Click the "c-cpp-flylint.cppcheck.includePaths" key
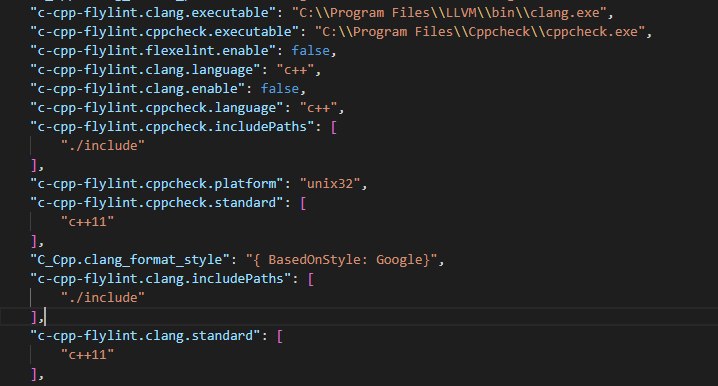The image size is (718, 386). tap(173, 127)
